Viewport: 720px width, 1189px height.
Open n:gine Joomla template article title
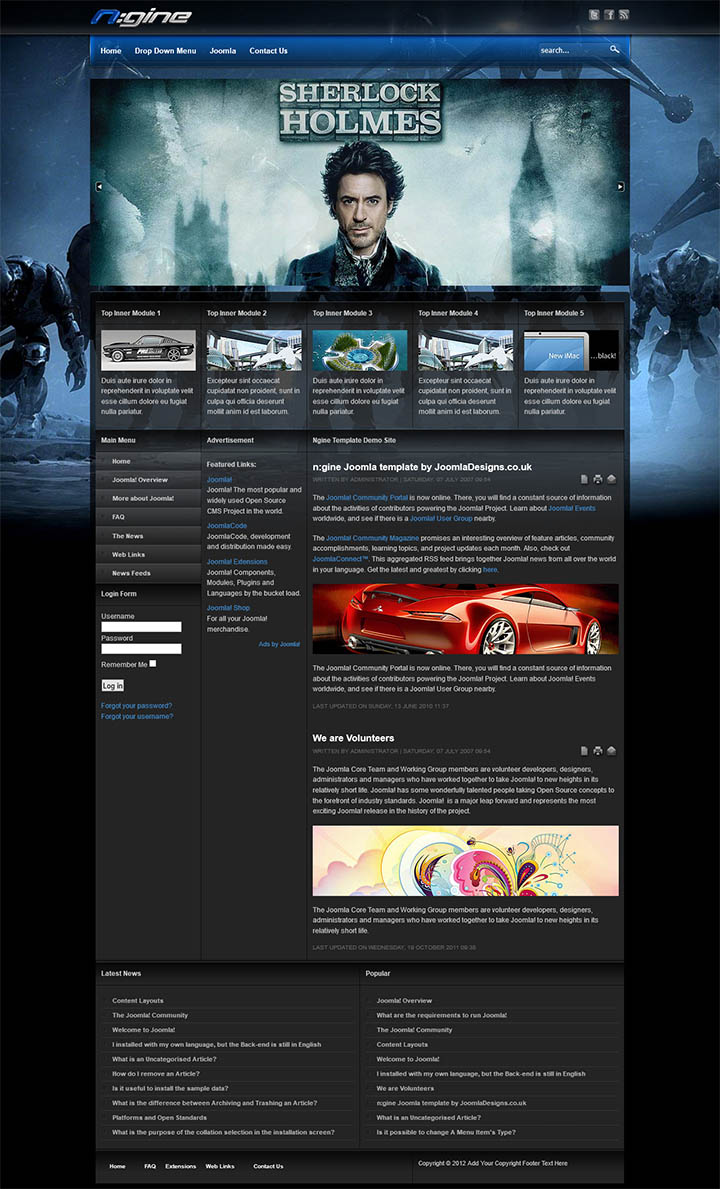point(422,467)
